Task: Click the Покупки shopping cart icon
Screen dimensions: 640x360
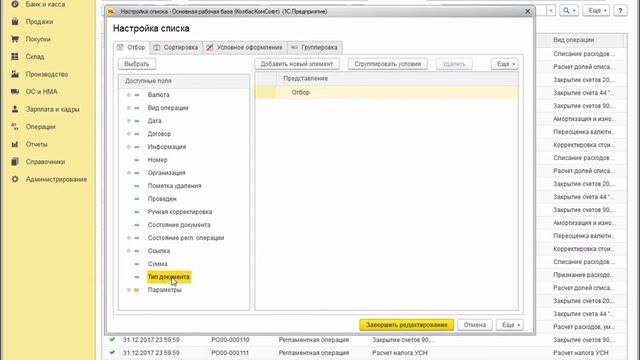Action: pos(15,39)
